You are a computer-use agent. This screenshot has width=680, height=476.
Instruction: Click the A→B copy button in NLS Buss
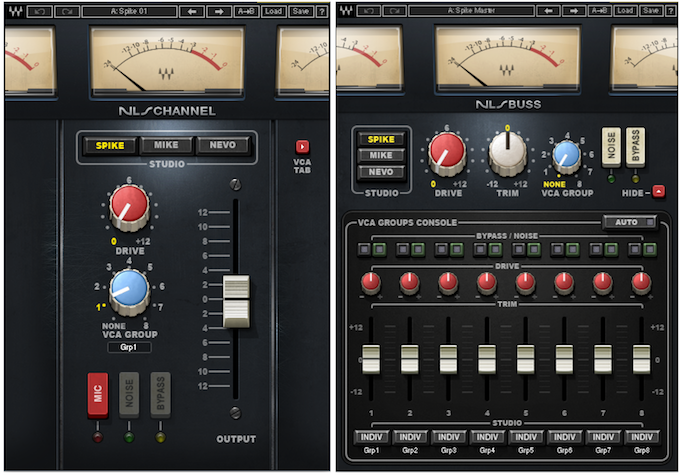600,11
